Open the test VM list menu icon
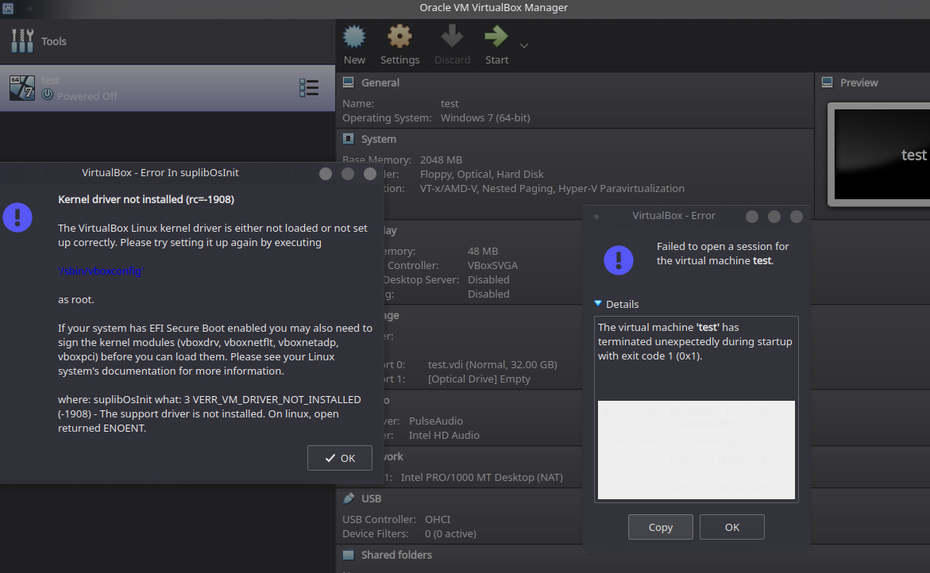930x573 pixels. 308,88
